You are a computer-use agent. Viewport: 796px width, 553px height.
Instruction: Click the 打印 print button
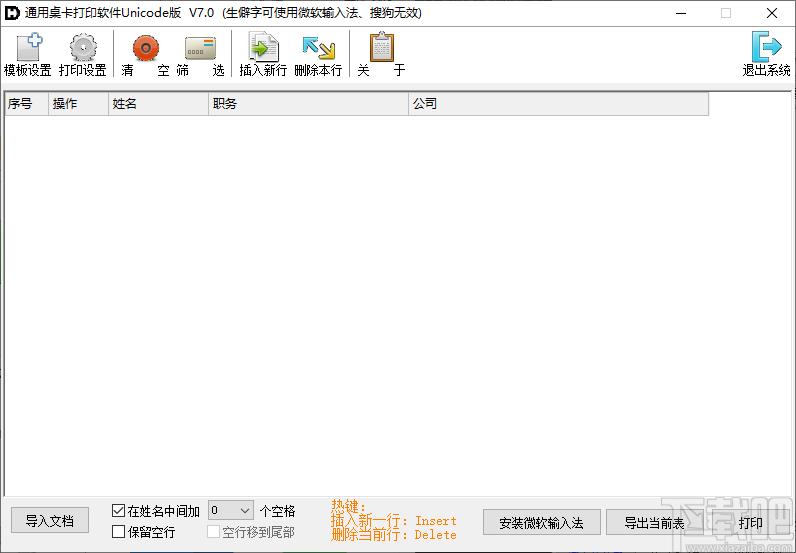[750, 523]
